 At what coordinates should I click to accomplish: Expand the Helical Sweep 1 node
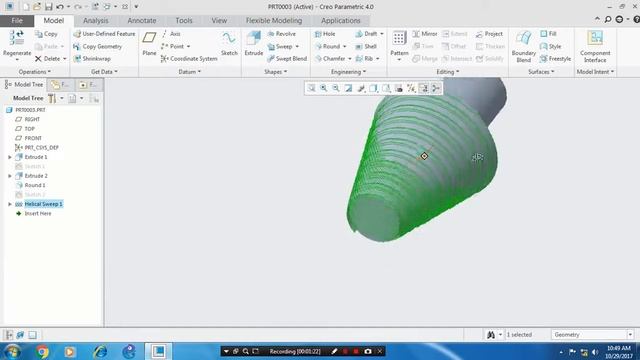pyautogui.click(x=10, y=204)
